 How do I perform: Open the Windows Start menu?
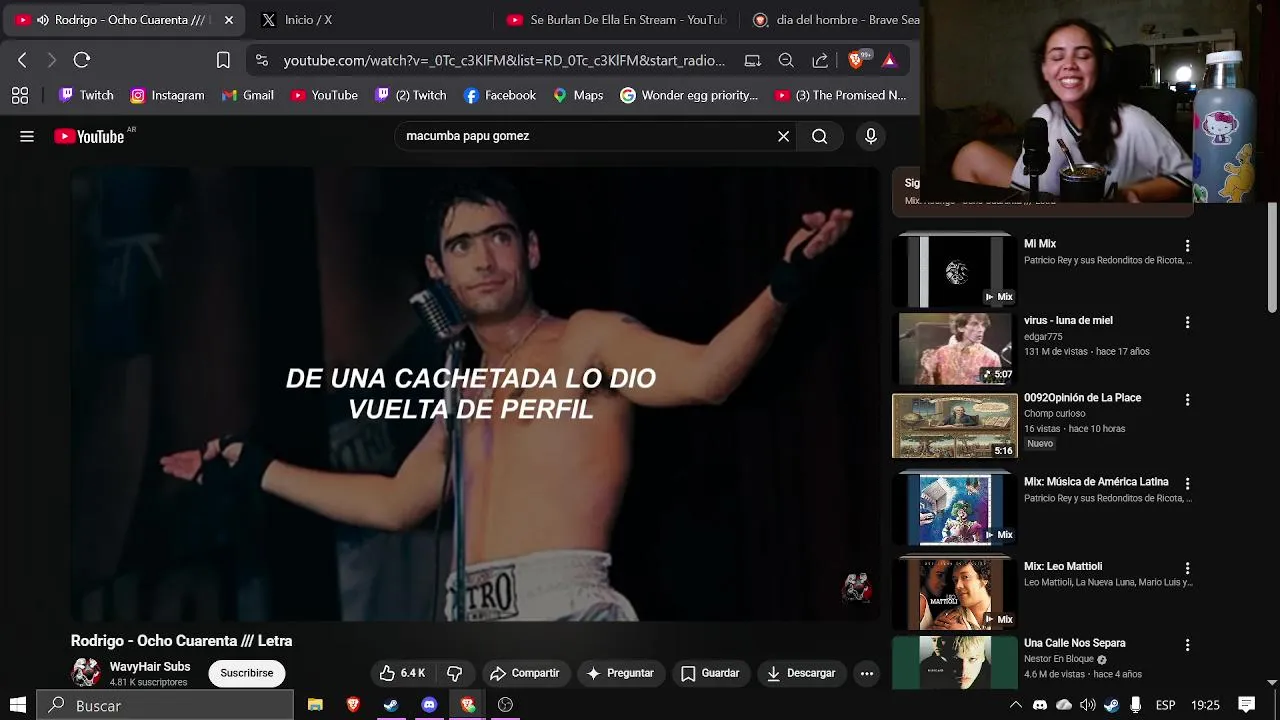17,705
